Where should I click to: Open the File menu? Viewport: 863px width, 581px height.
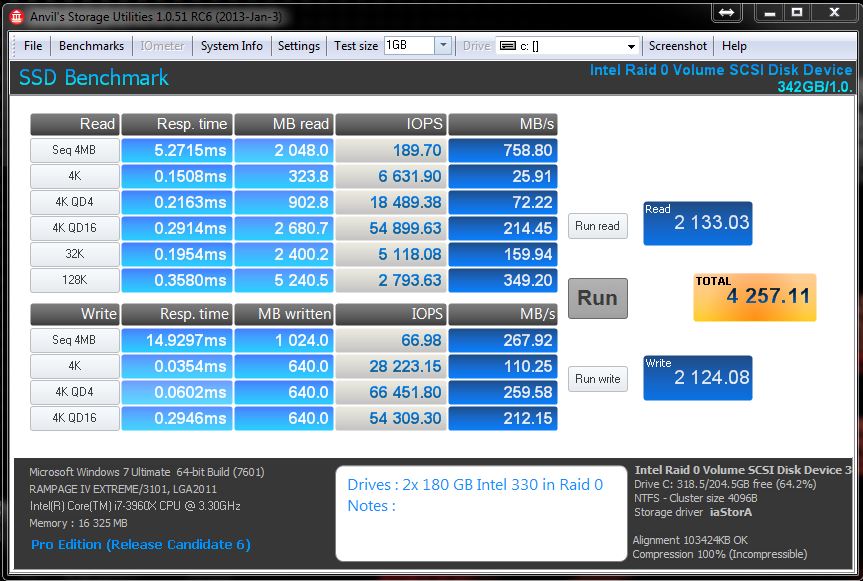tap(33, 46)
